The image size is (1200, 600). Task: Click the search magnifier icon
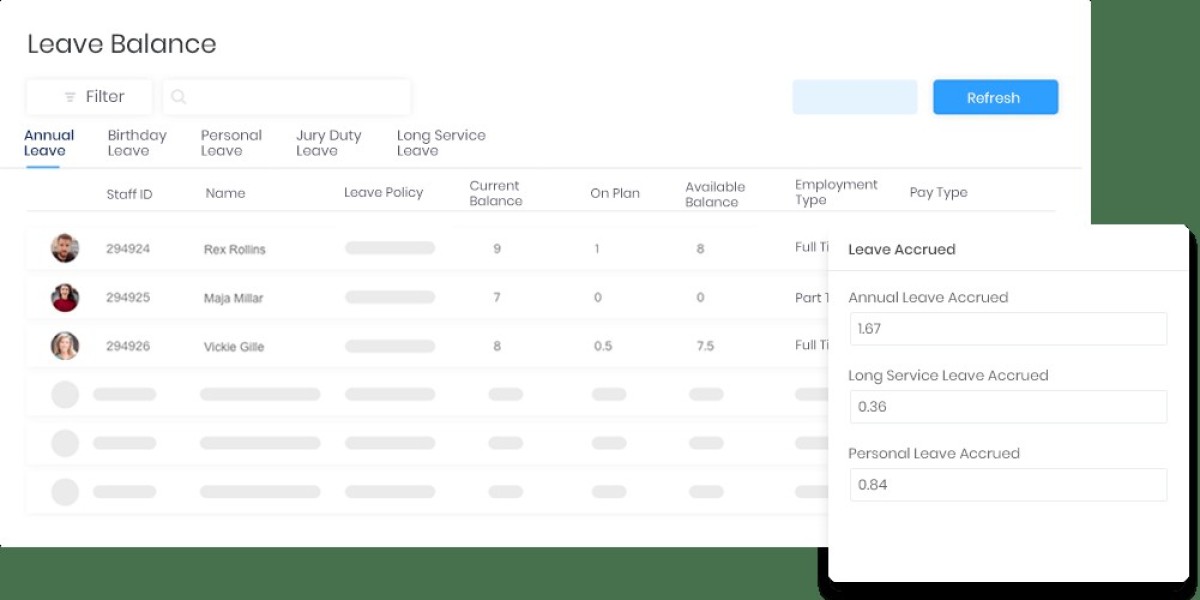coord(179,97)
